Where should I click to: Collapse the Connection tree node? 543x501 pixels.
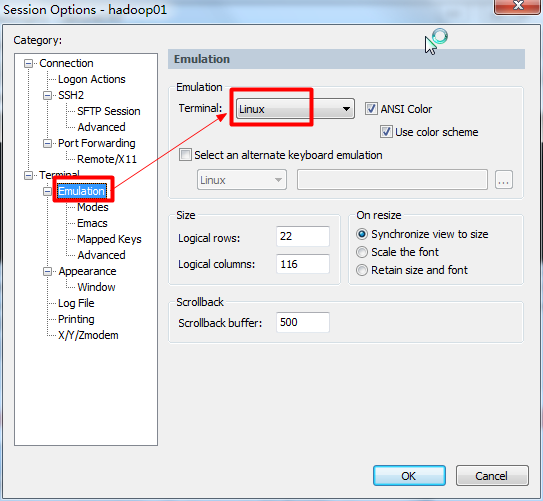[28, 63]
